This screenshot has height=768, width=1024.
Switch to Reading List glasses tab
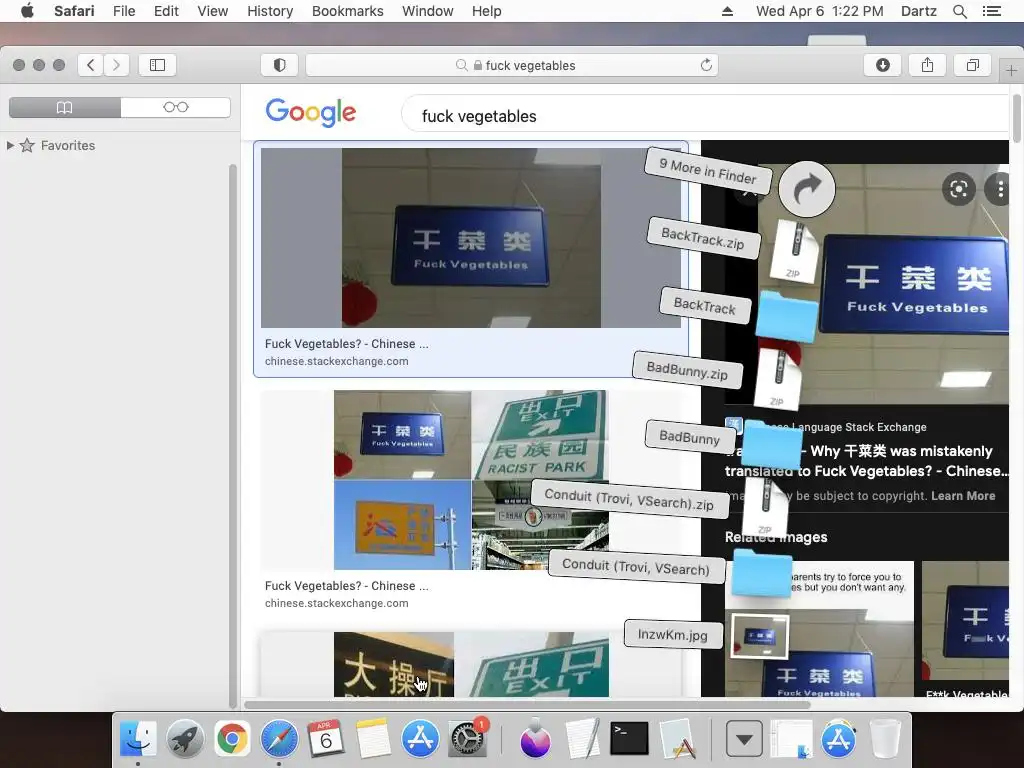(x=176, y=107)
